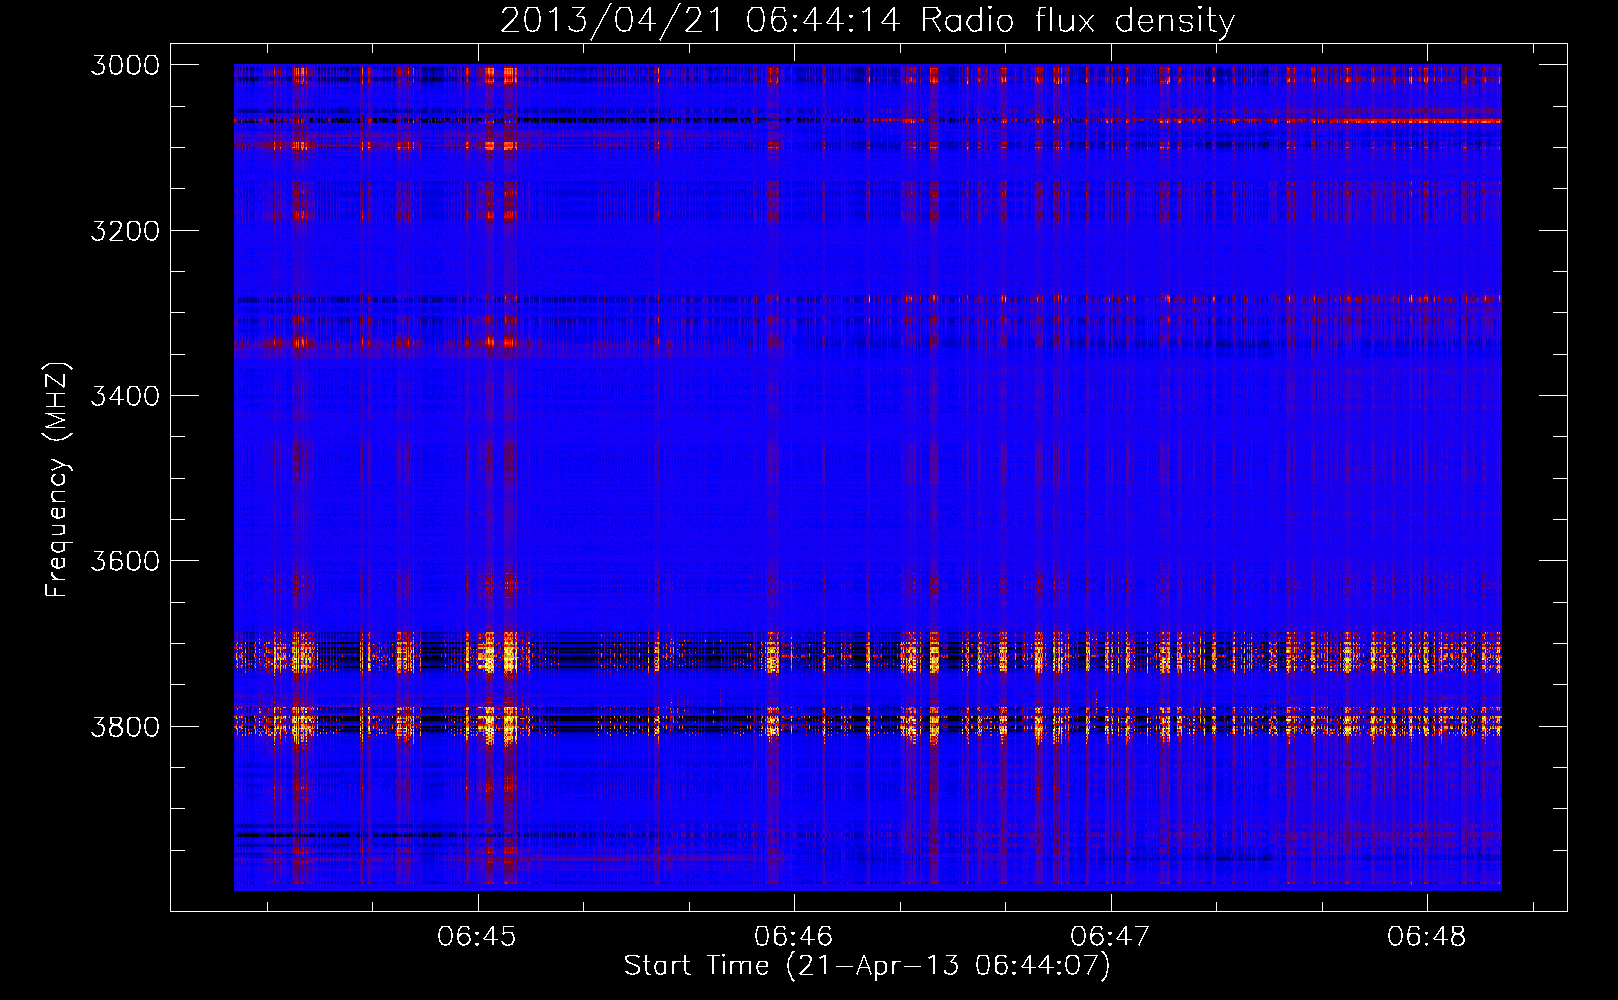This screenshot has height=1000, width=1618.
Task: Select the 3800 frequency axis label
Action: pos(125,726)
